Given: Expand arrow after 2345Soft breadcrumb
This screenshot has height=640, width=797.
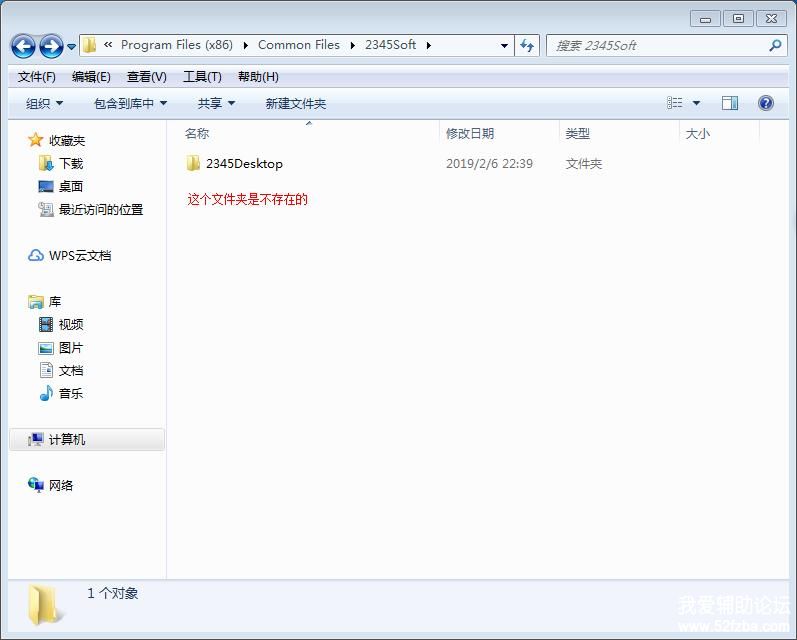Looking at the screenshot, I should pos(429,46).
